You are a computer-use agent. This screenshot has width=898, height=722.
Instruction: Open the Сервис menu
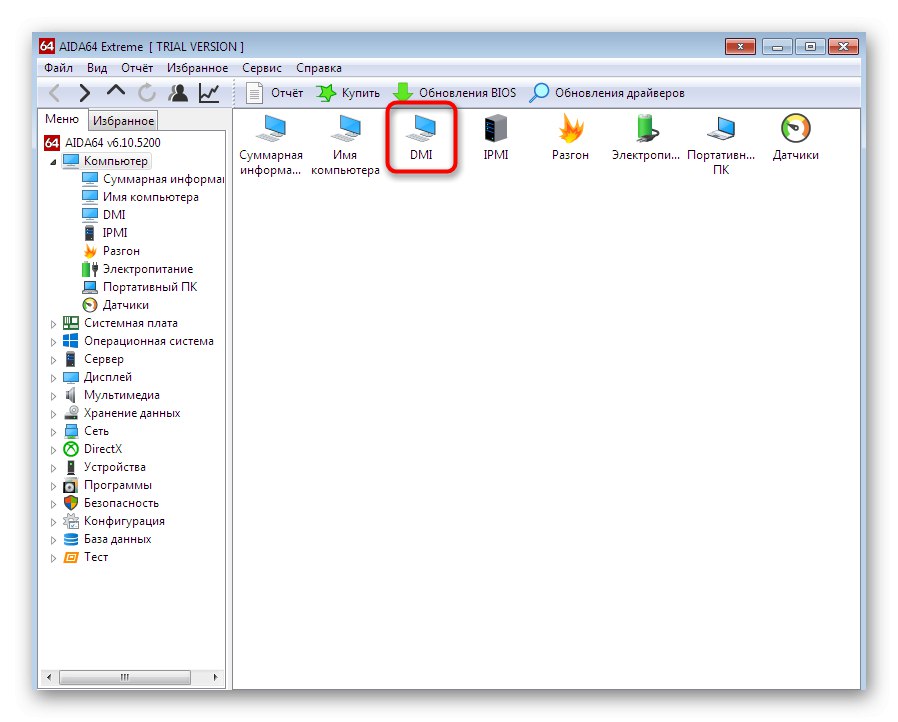[x=262, y=68]
